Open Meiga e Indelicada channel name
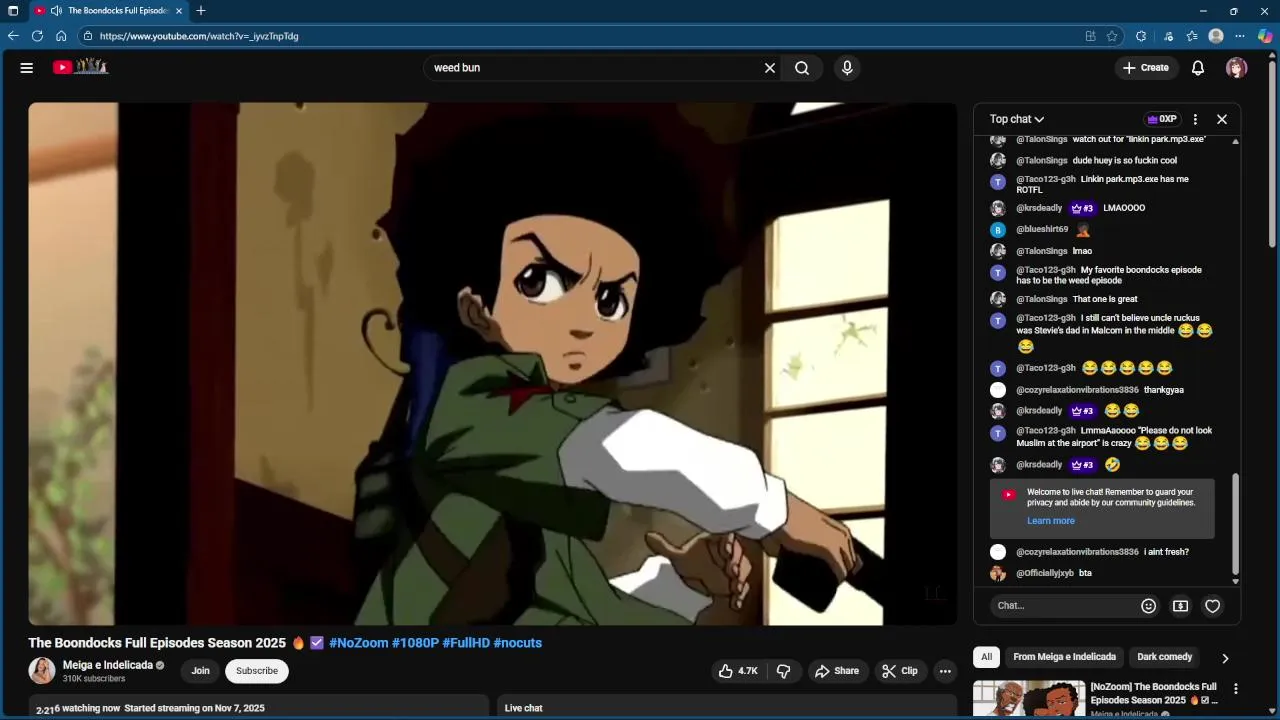This screenshot has width=1280, height=720. [108, 665]
